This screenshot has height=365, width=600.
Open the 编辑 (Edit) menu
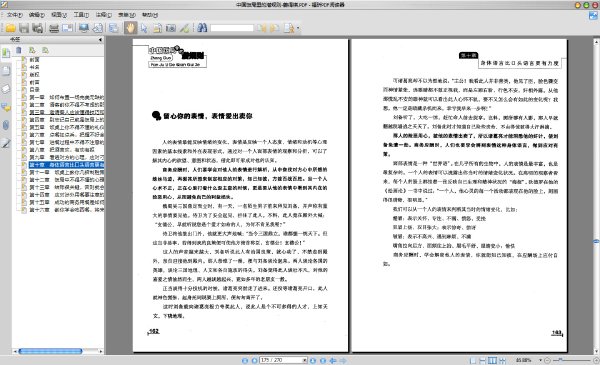click(37, 15)
